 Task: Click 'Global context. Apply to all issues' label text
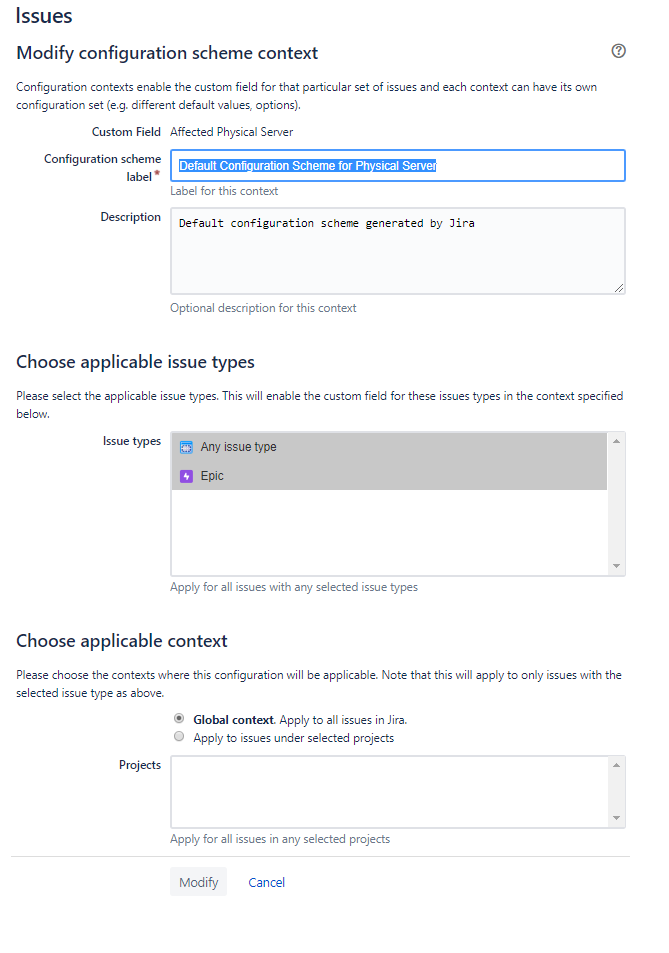299,719
